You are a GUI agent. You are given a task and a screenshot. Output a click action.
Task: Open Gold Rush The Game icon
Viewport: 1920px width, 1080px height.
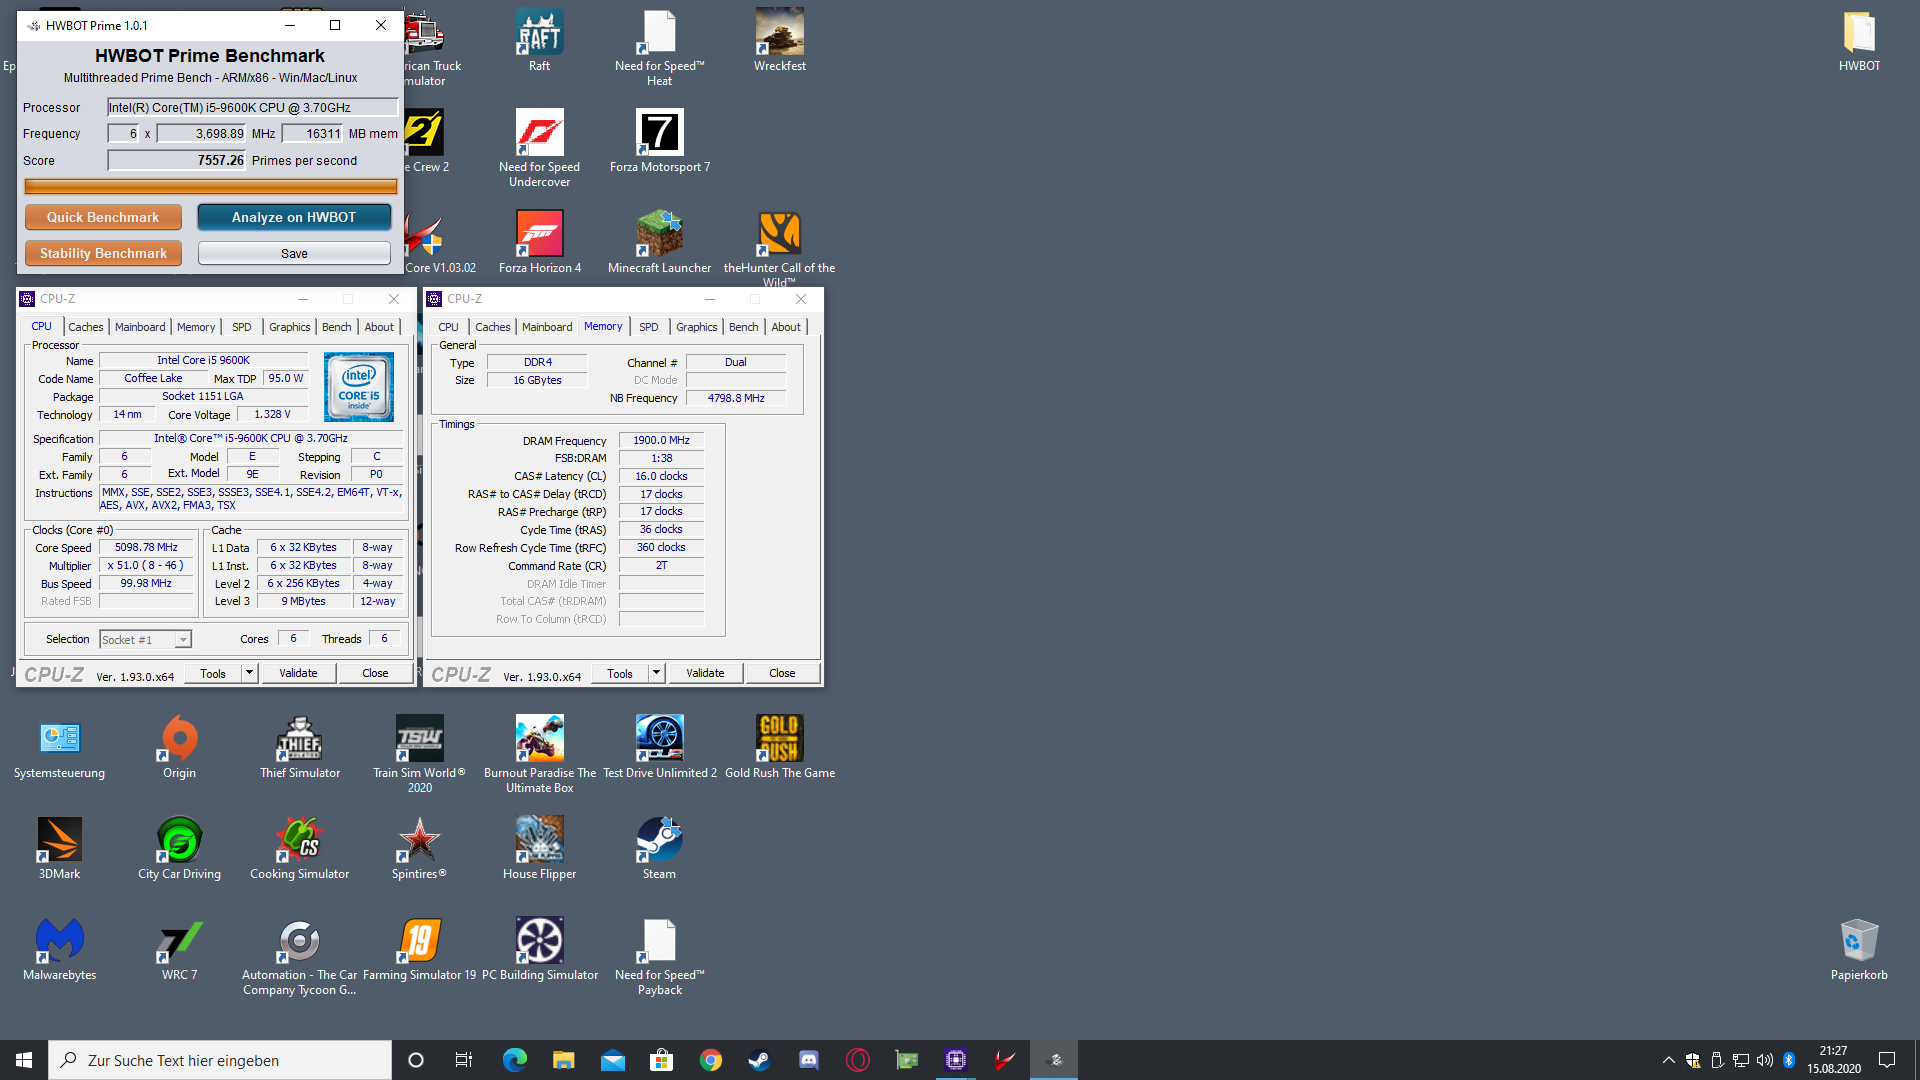click(x=779, y=747)
